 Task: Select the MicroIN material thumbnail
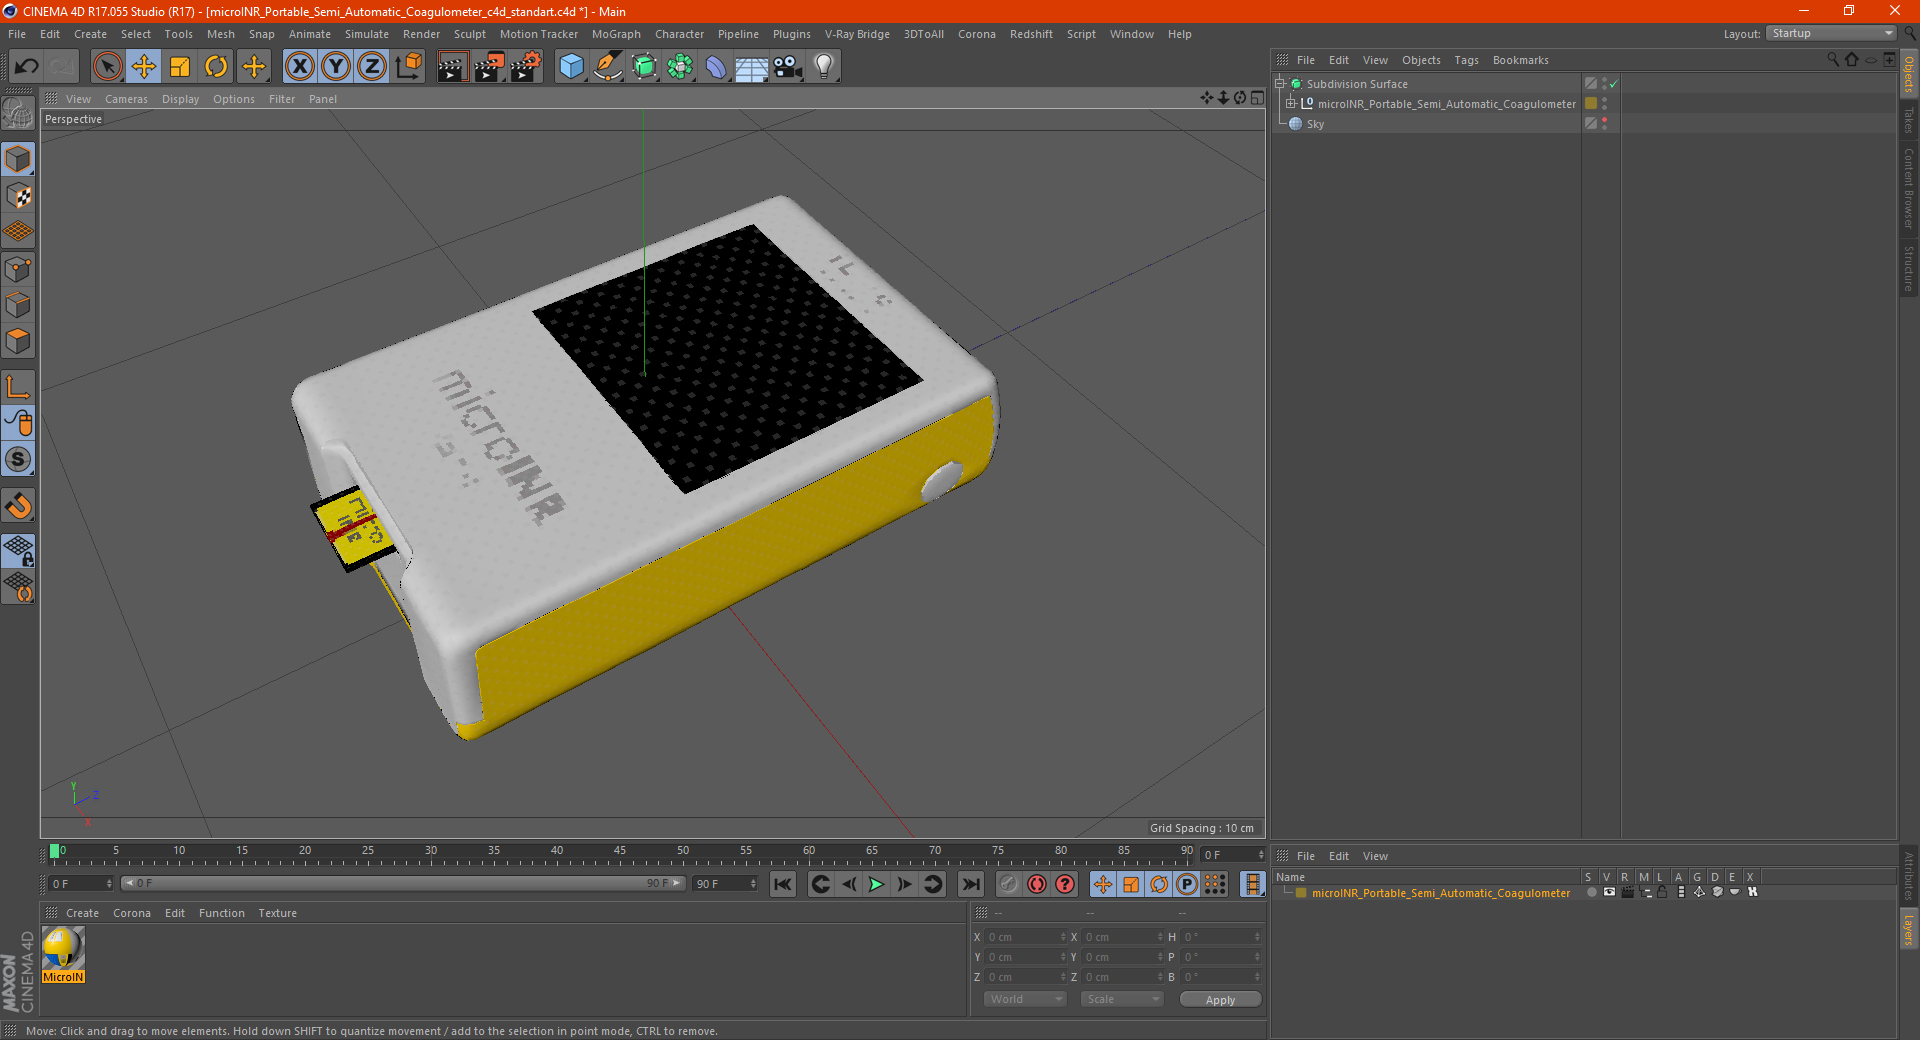[x=63, y=954]
